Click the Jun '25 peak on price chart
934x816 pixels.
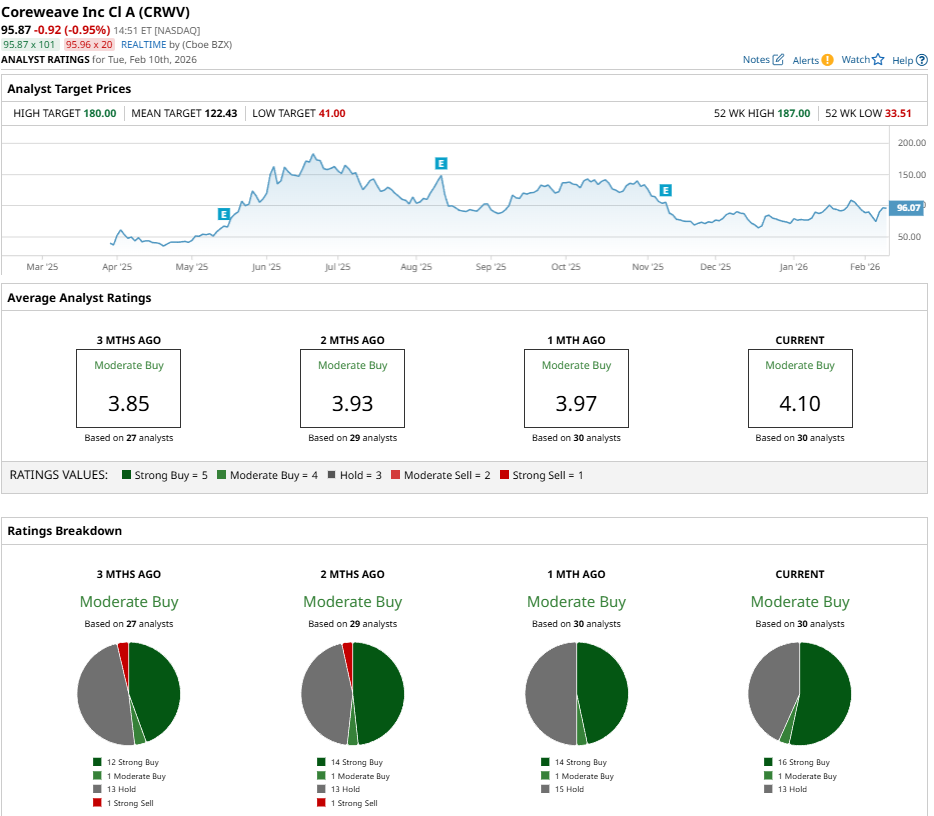(x=314, y=156)
